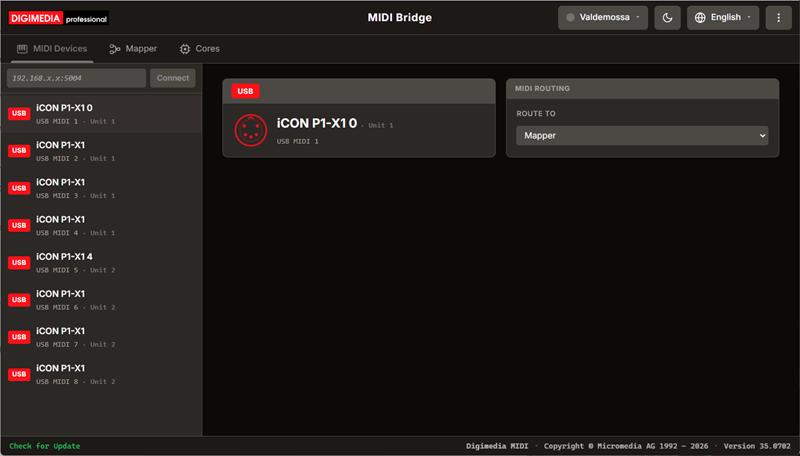Switch to the MIDI Devices tab

tap(52, 49)
